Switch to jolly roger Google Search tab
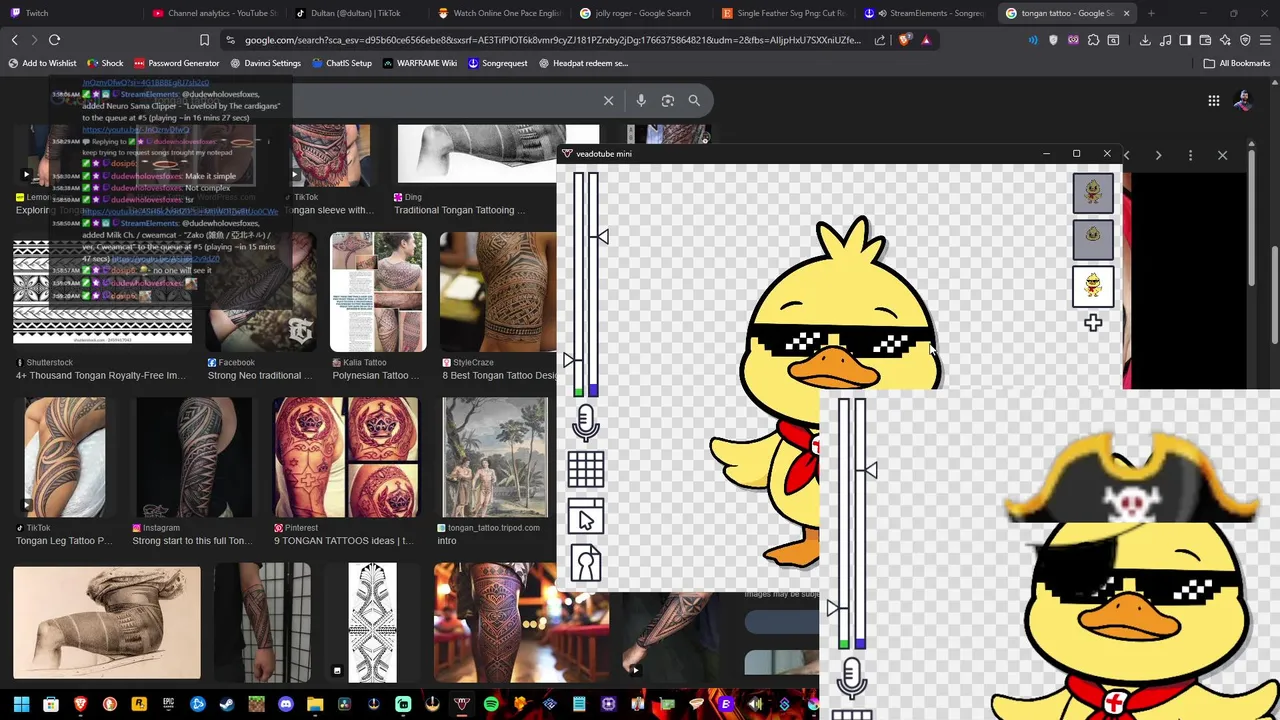This screenshot has width=1280, height=720. coord(643,13)
